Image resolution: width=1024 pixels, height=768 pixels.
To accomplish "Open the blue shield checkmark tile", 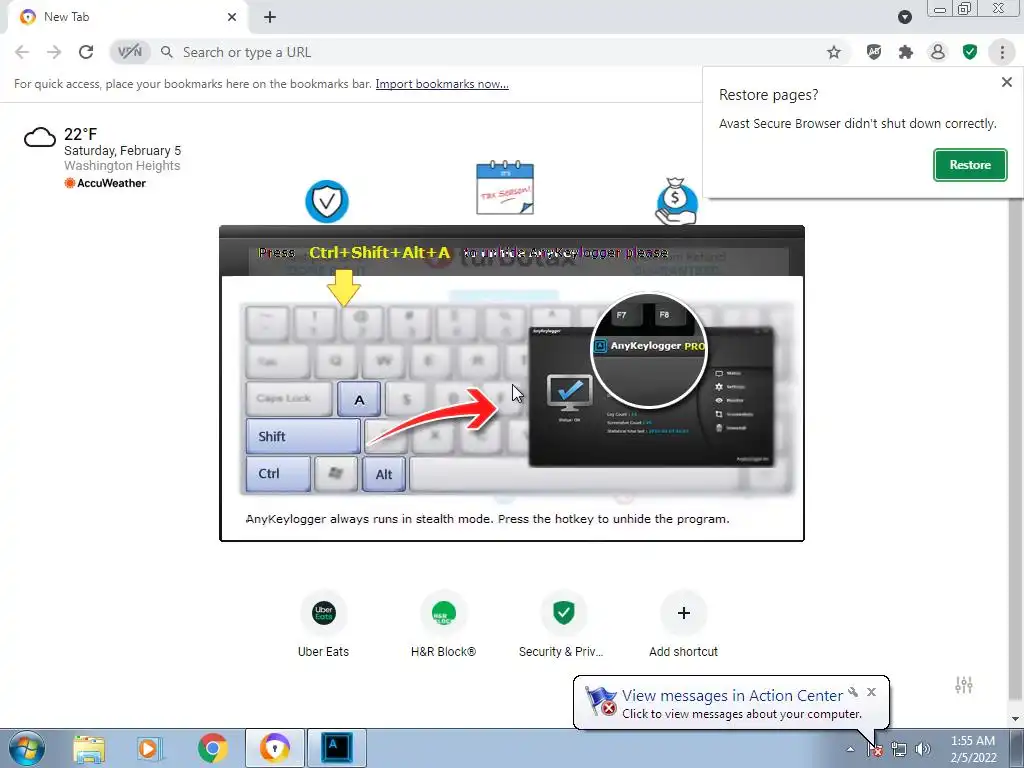I will 327,201.
